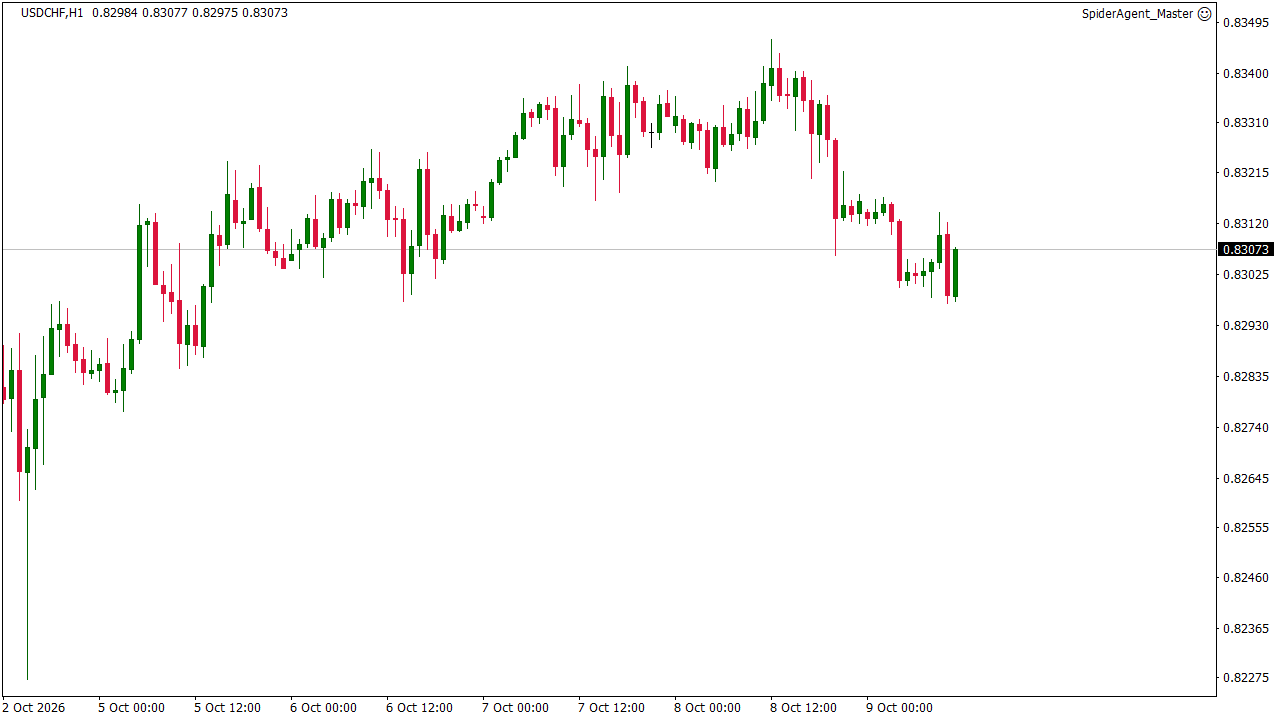Click the 7 Oct 12:00 time label
The image size is (1280, 720).
coord(611,708)
